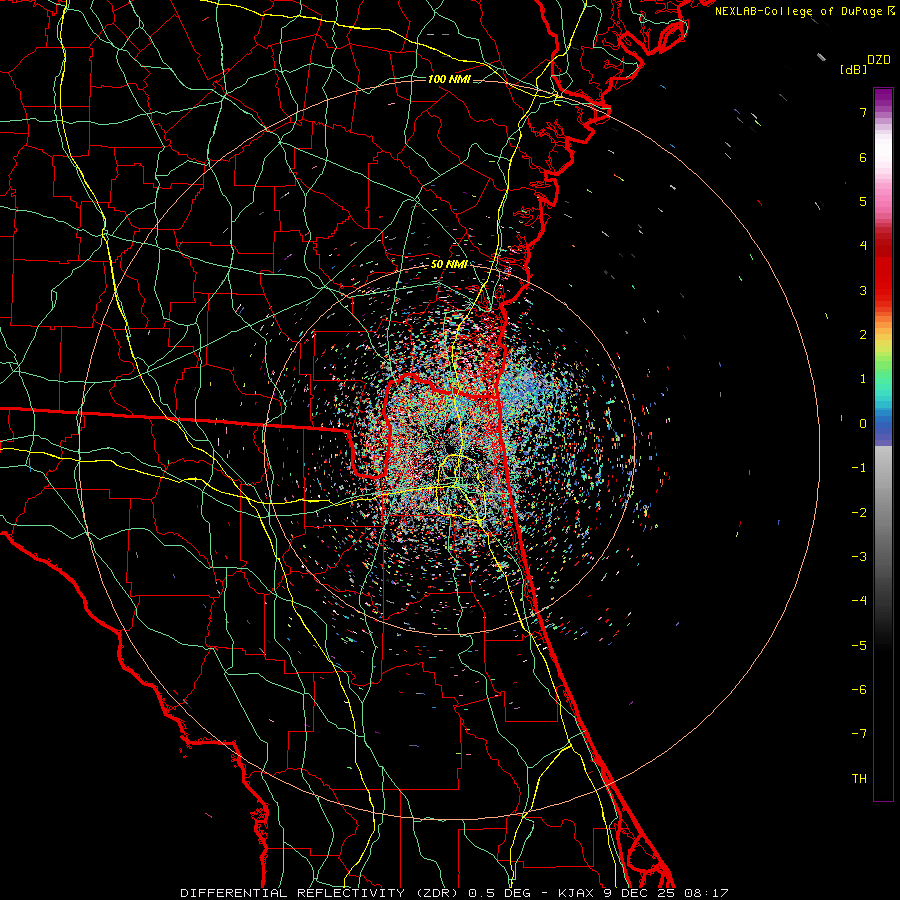Viewport: 900px width, 900px height.
Task: Click the [dB] units label
Action: click(854, 69)
